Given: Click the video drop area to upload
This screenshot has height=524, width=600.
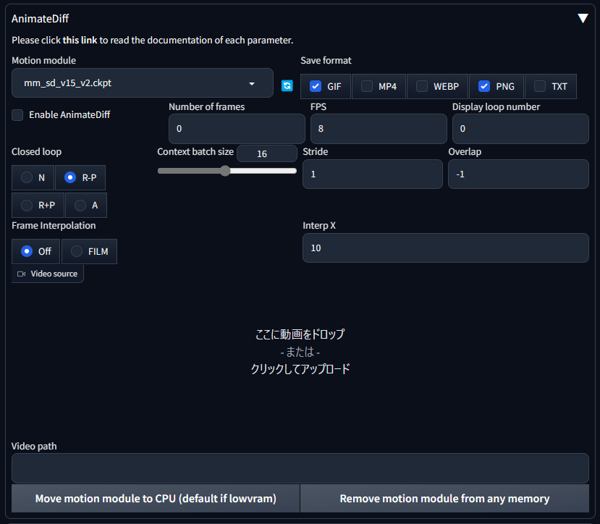Looking at the screenshot, I should 300,351.
